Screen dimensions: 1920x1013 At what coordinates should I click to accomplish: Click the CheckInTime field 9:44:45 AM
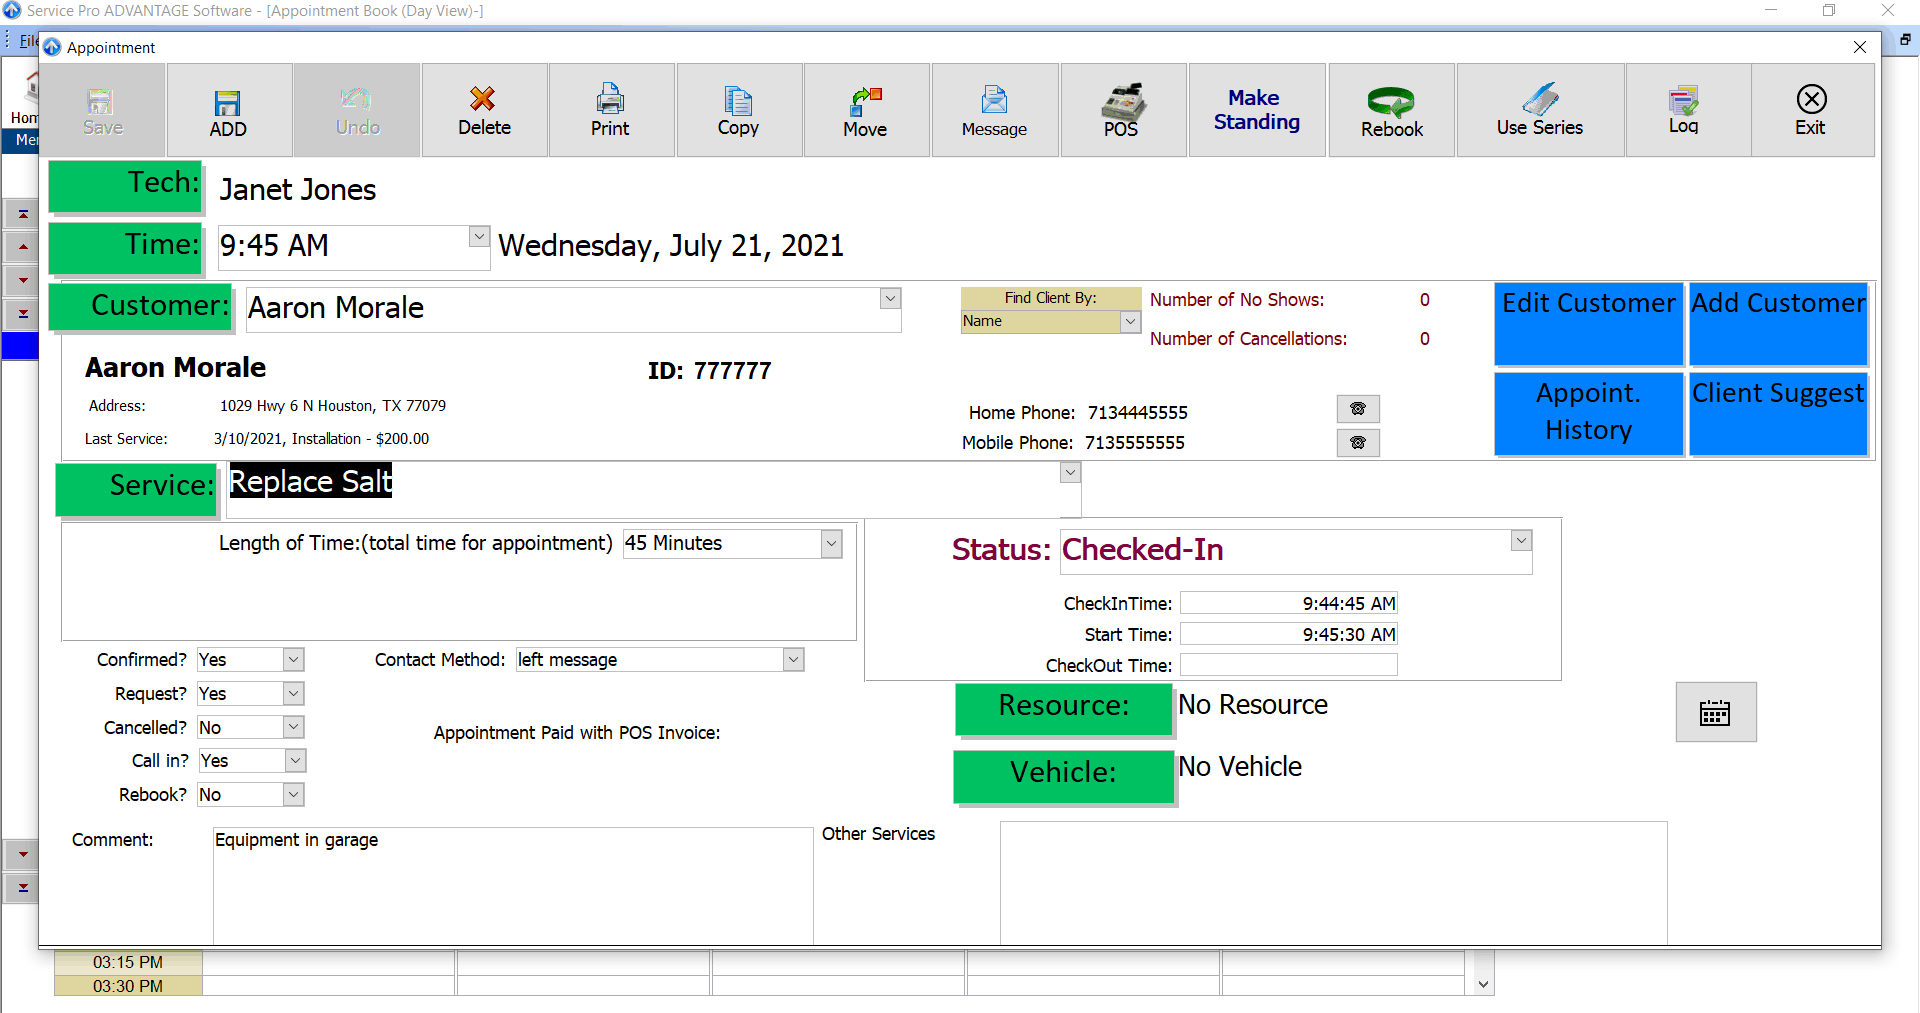coord(1288,603)
